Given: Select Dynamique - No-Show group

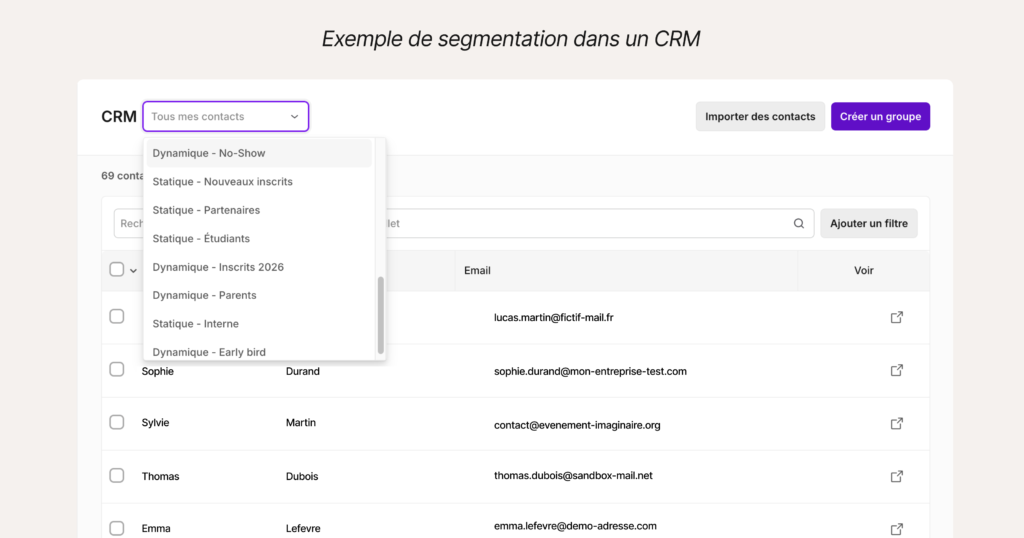Looking at the screenshot, I should [x=259, y=153].
